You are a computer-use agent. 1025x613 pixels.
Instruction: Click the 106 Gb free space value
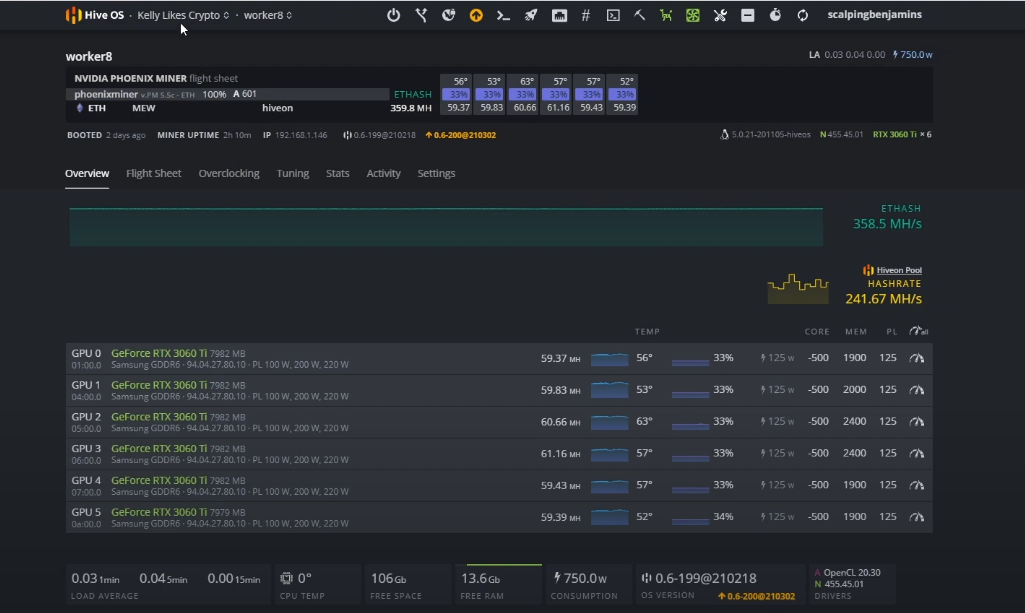point(388,578)
